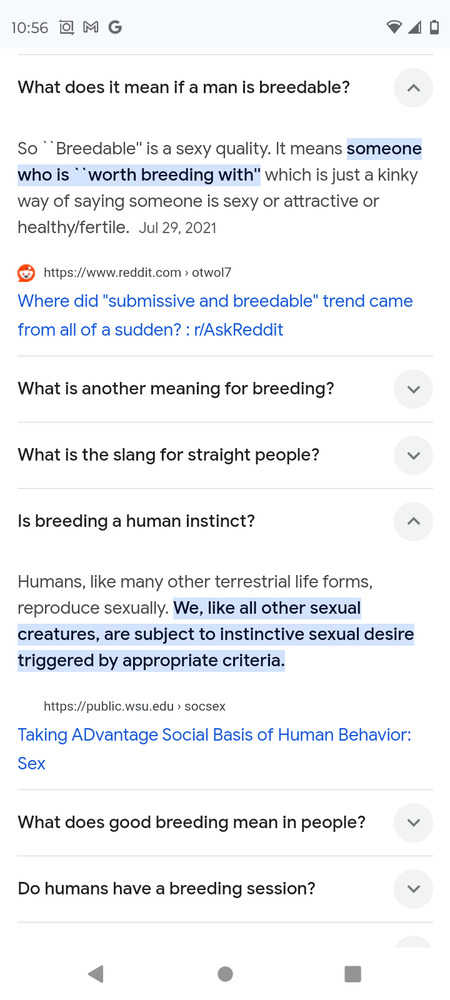Tap the Android recents square button
This screenshot has height=1000, width=450.
click(x=352, y=974)
